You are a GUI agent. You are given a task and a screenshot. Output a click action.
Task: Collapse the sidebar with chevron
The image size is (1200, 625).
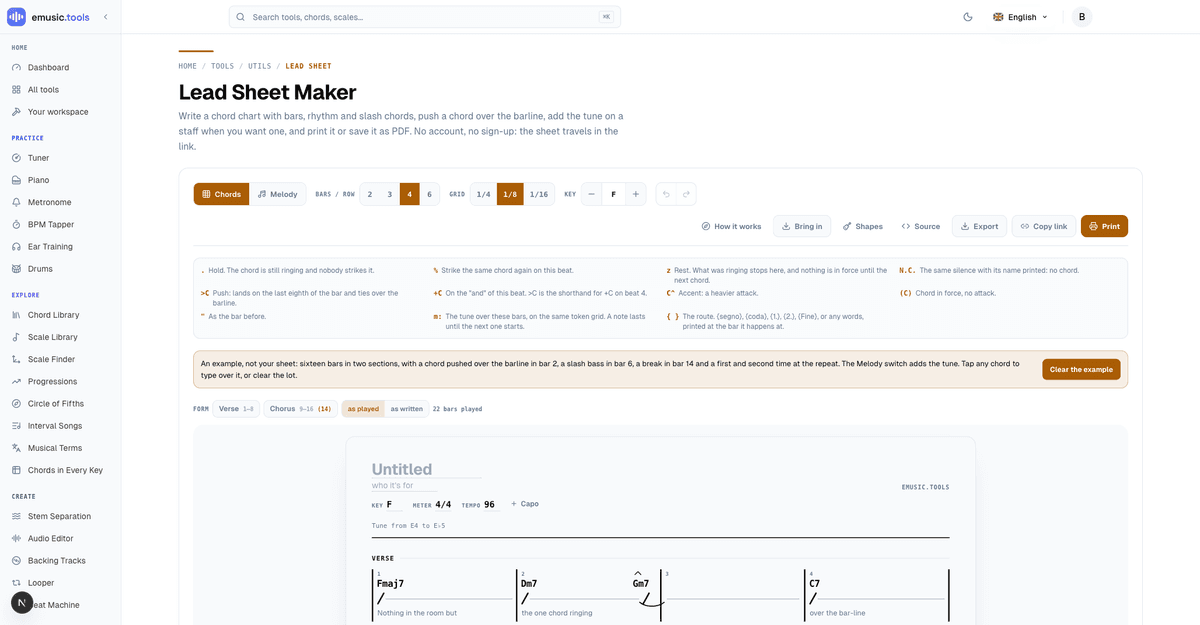click(106, 17)
